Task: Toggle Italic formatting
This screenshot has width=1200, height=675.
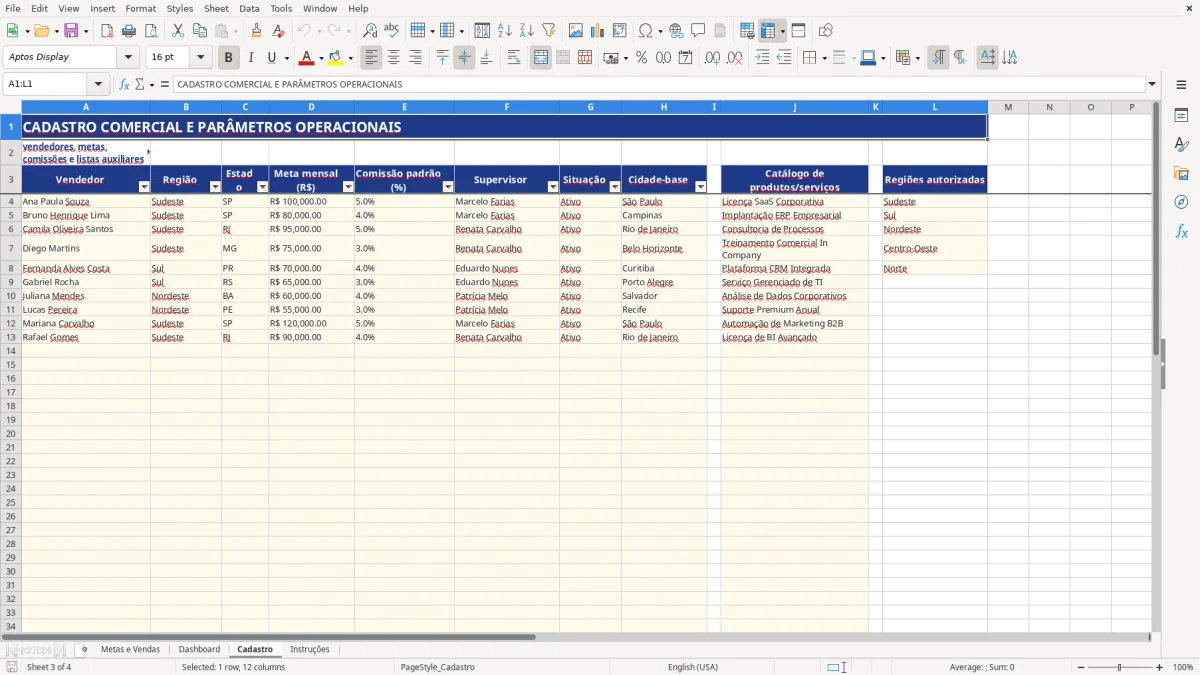Action: (x=251, y=58)
